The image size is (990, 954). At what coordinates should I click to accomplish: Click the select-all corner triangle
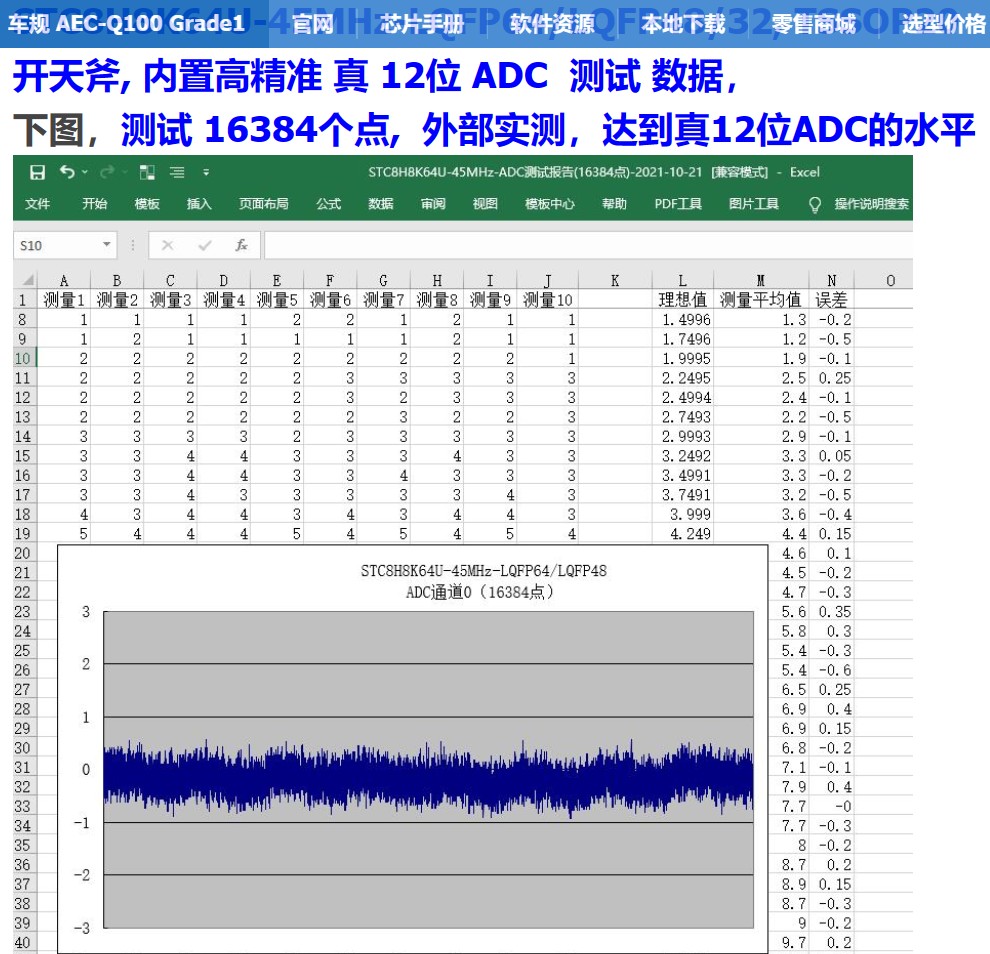point(26,280)
